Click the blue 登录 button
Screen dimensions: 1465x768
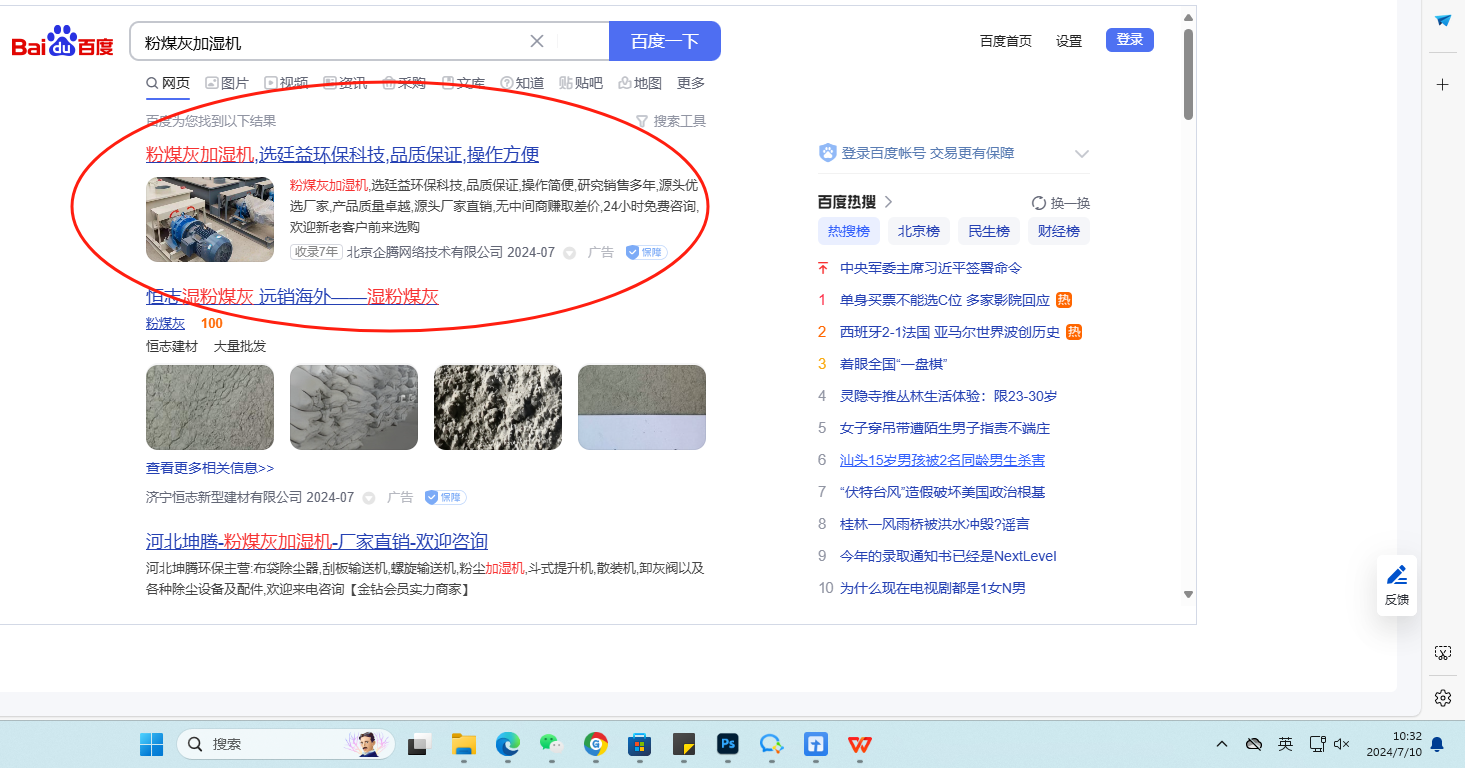1130,40
